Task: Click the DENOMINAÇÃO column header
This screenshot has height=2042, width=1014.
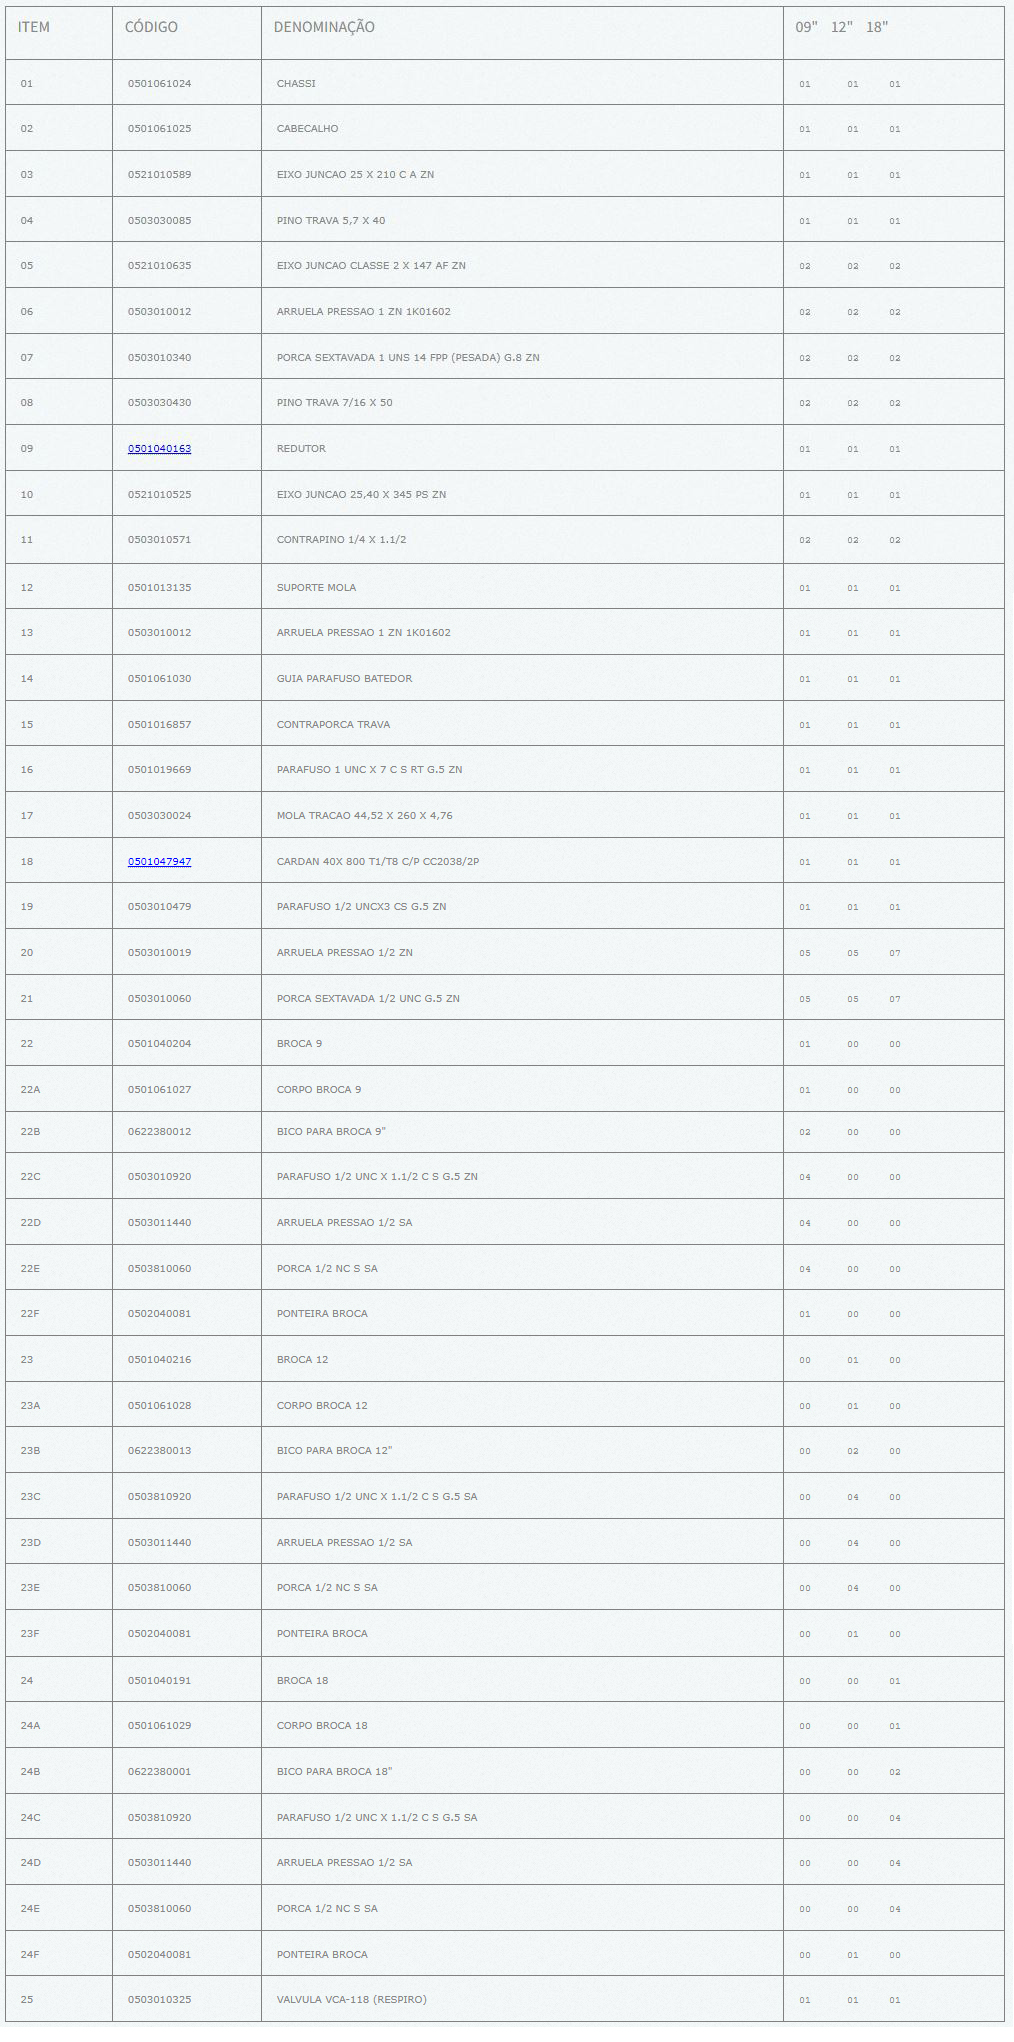Action: pos(324,27)
